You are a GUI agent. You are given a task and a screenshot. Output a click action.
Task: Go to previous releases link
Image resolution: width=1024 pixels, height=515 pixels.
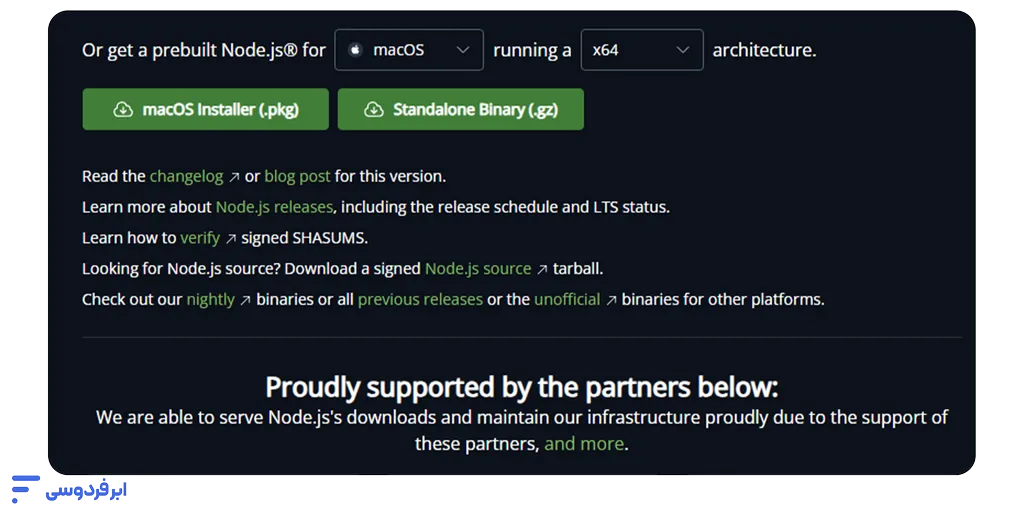pos(421,299)
